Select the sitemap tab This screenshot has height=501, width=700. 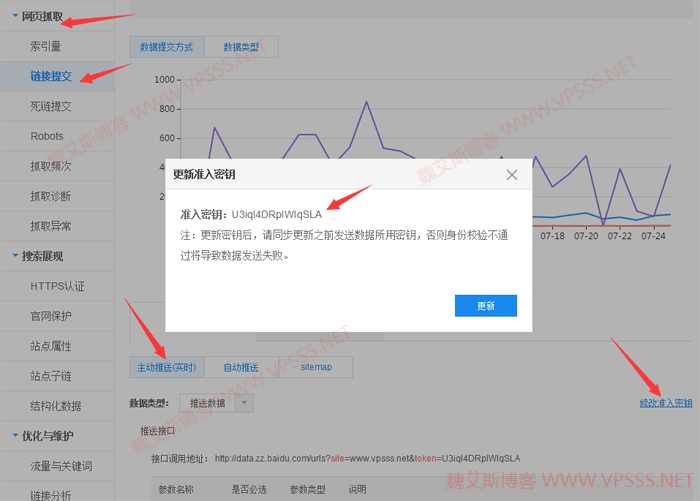[x=316, y=367]
